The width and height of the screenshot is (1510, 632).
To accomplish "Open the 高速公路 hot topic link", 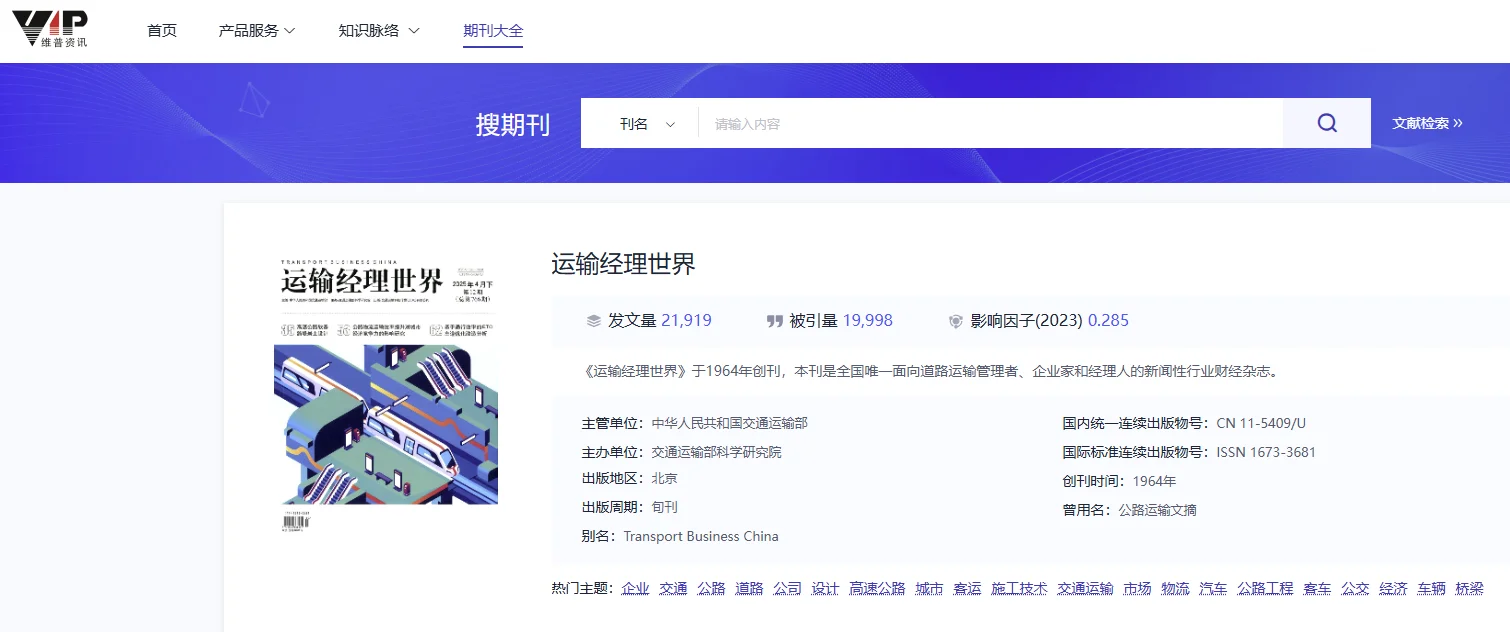I will pyautogui.click(x=877, y=588).
